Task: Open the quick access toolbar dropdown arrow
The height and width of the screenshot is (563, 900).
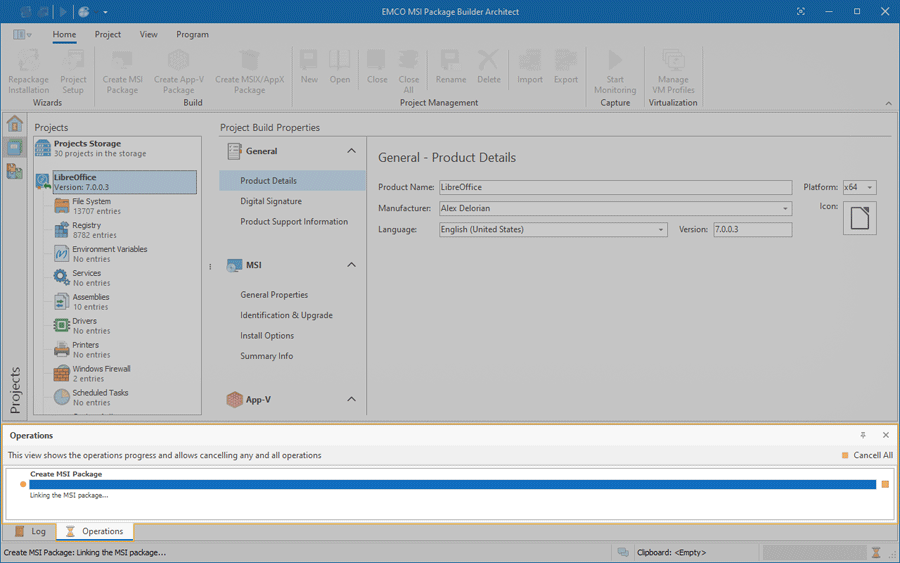Action: click(x=105, y=11)
